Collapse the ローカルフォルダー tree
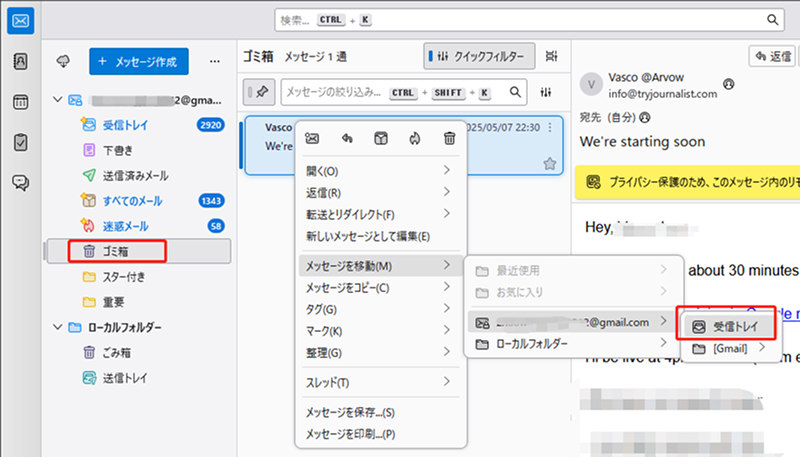Viewport: 800px width, 457px height. pos(58,327)
